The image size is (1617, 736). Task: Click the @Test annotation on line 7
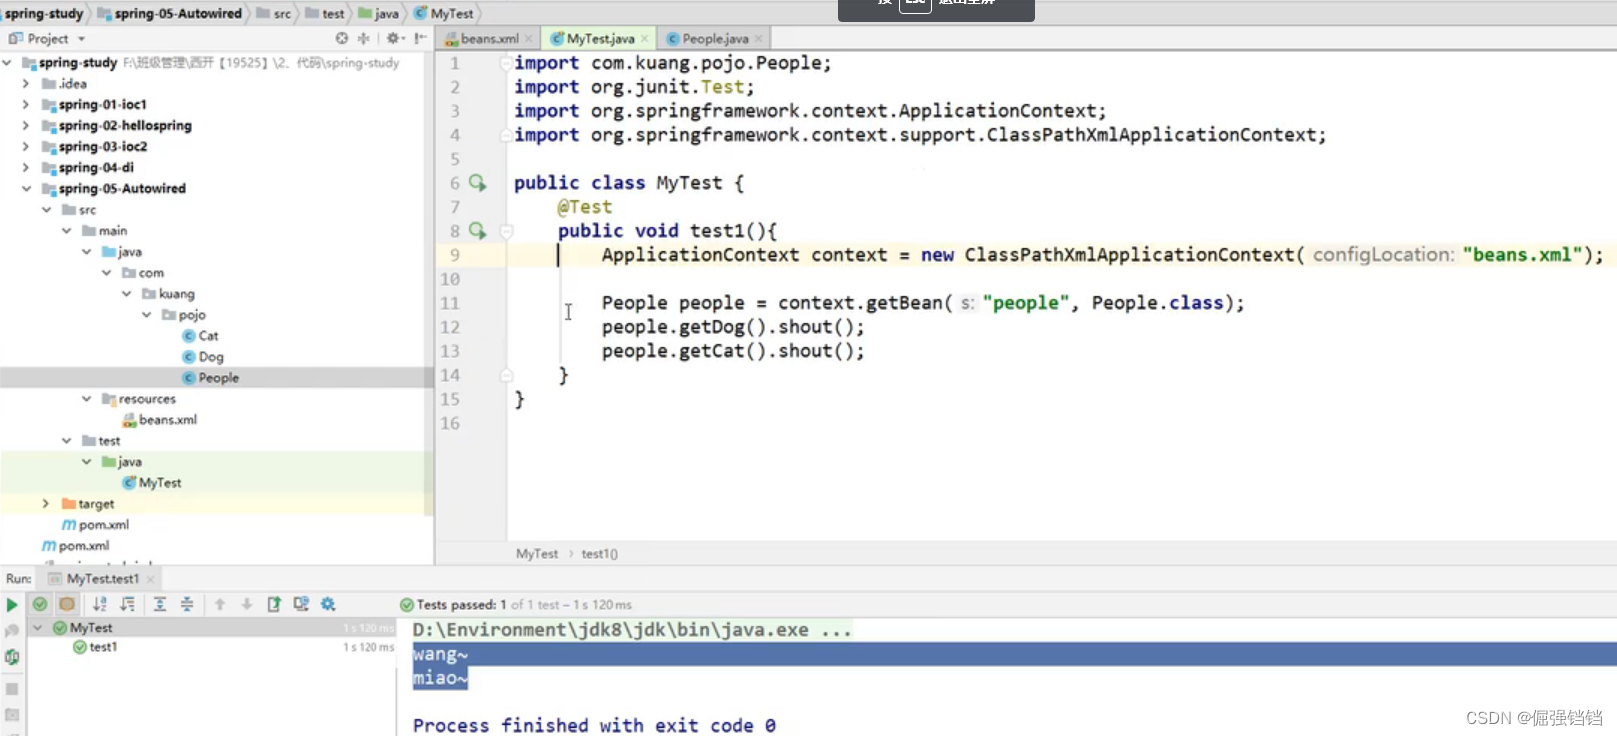[584, 207]
